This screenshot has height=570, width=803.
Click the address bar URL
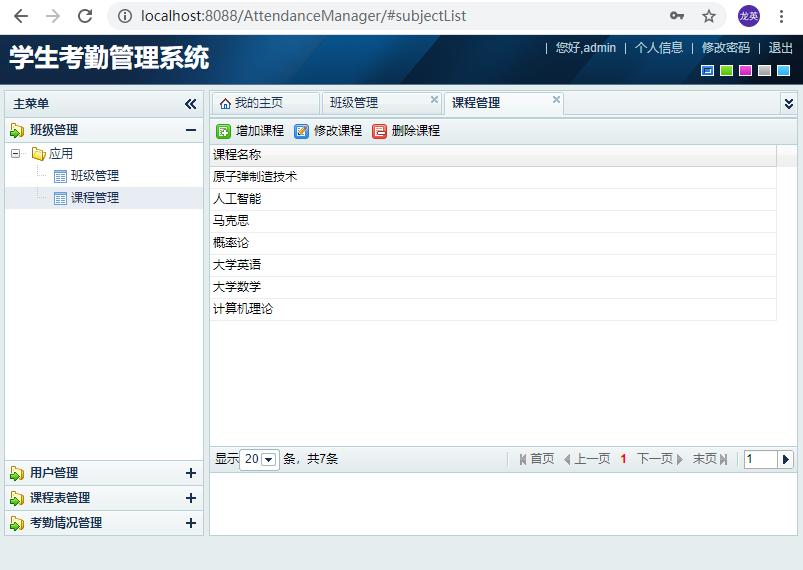click(303, 16)
